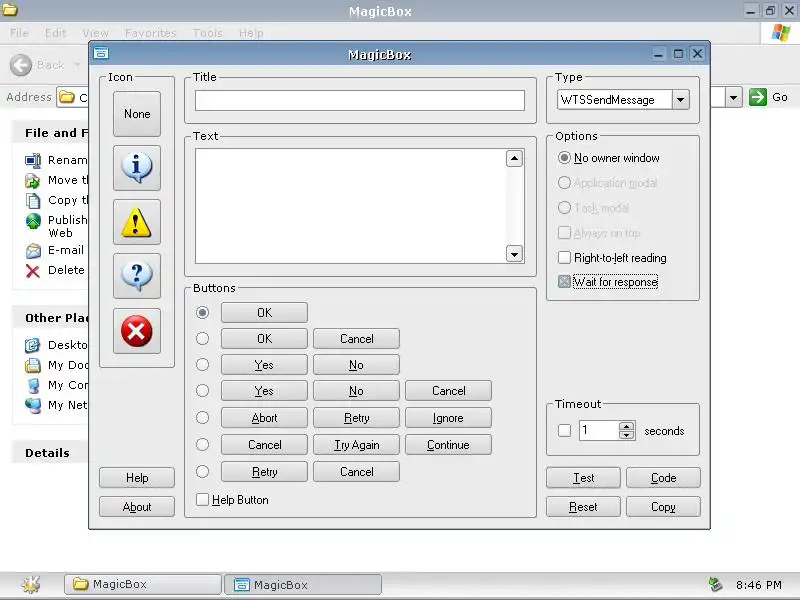The height and width of the screenshot is (600, 800).
Task: Click the Help button at bottom left
Action: [x=137, y=478]
